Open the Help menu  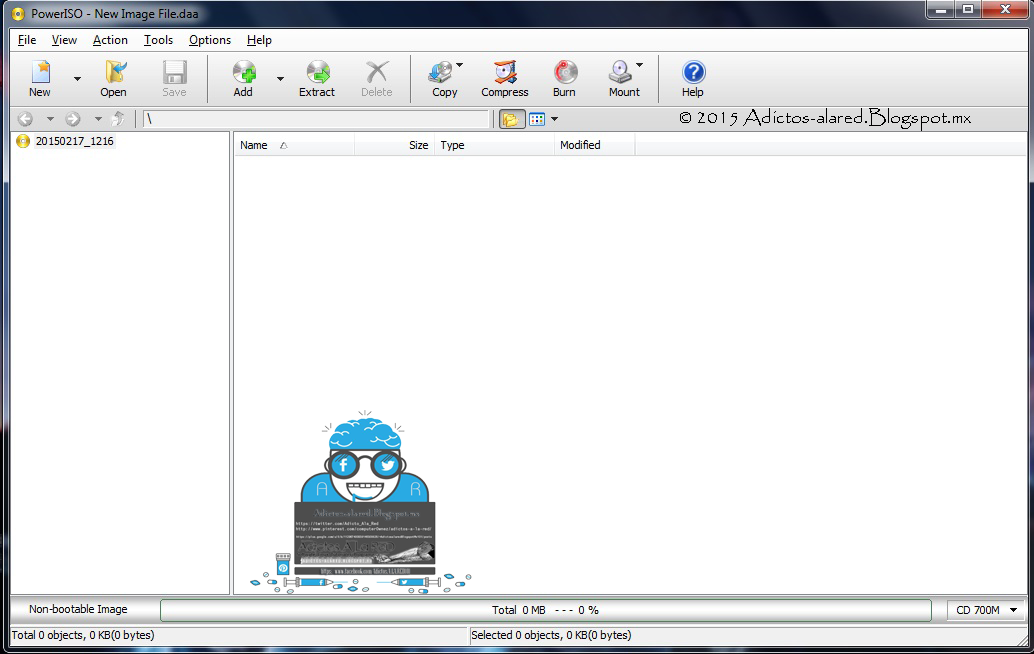[x=259, y=40]
